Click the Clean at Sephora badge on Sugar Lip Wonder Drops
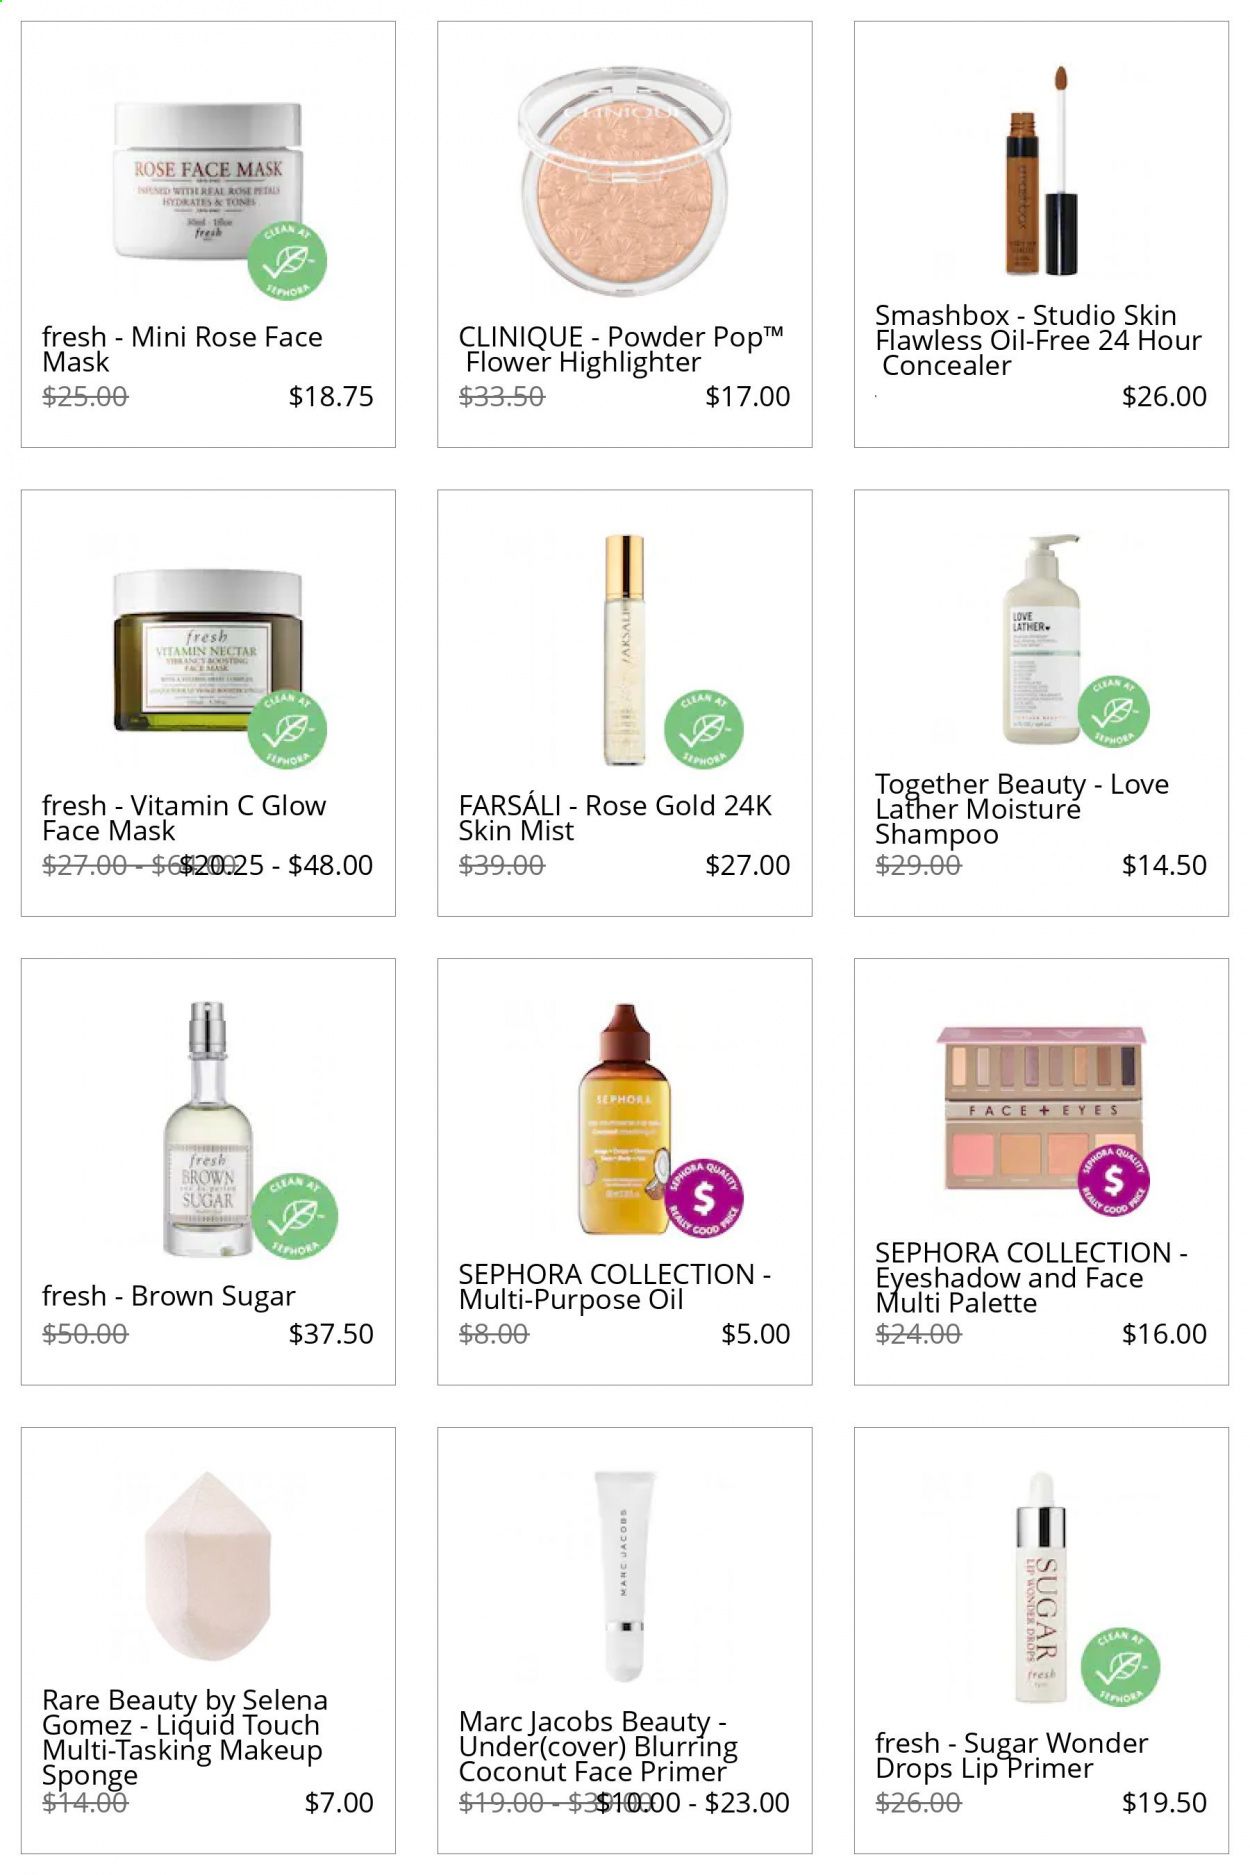This screenshot has width=1250, height=1875. click(x=1120, y=1667)
